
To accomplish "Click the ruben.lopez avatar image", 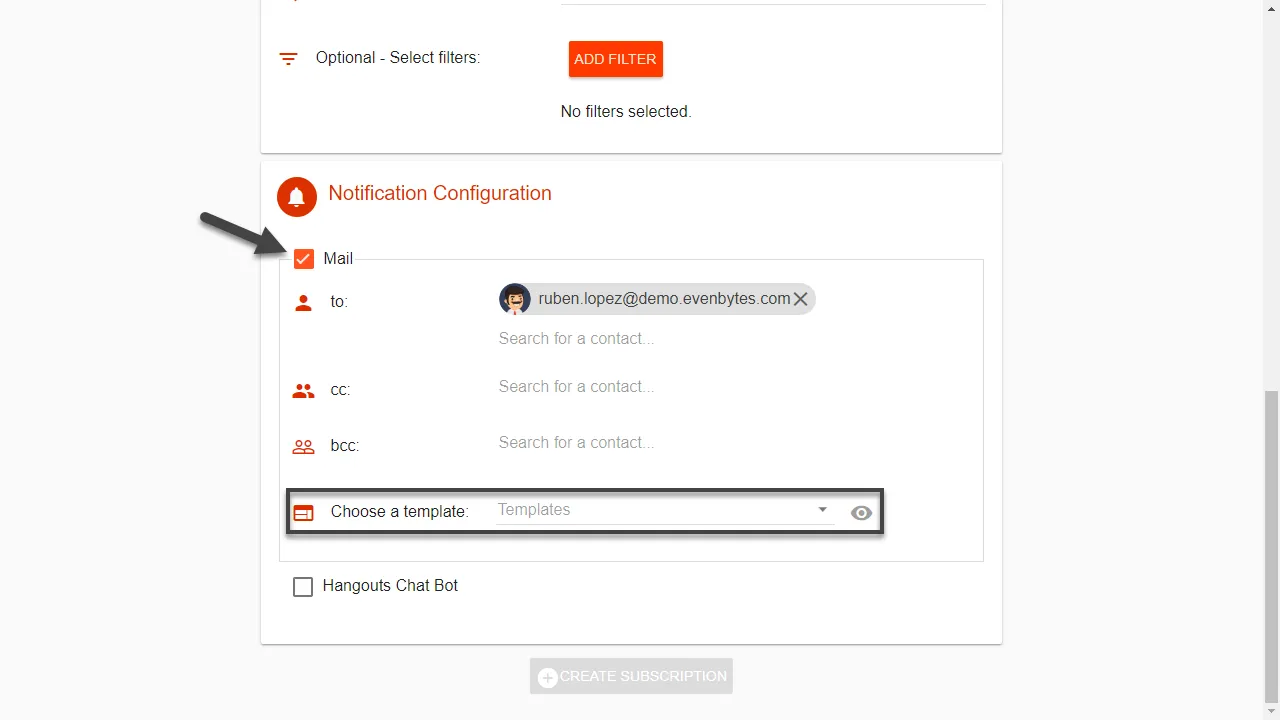I will click(x=515, y=299).
